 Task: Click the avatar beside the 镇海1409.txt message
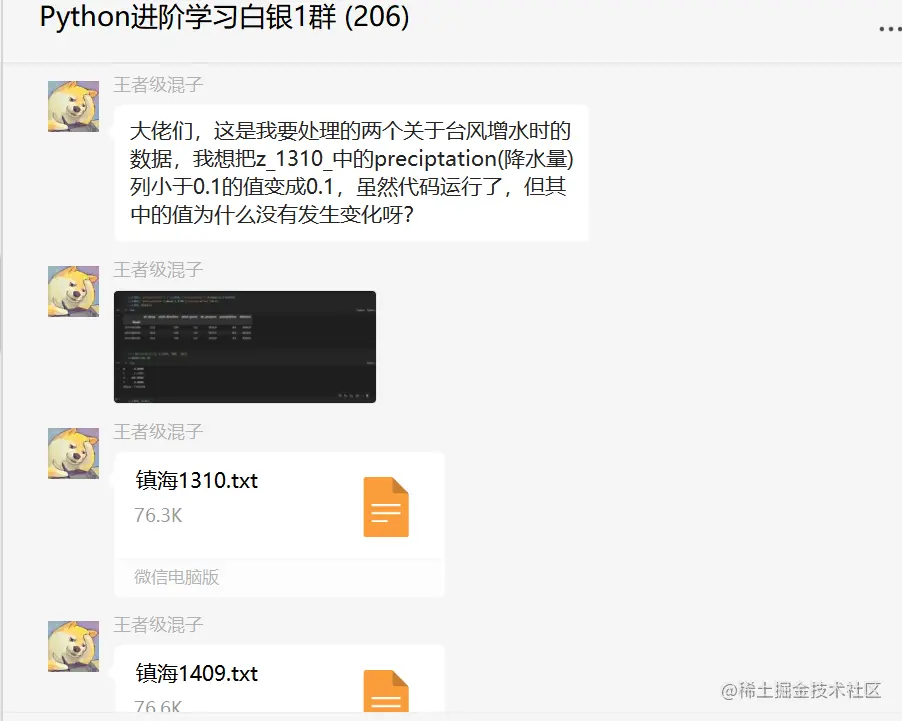[74, 646]
